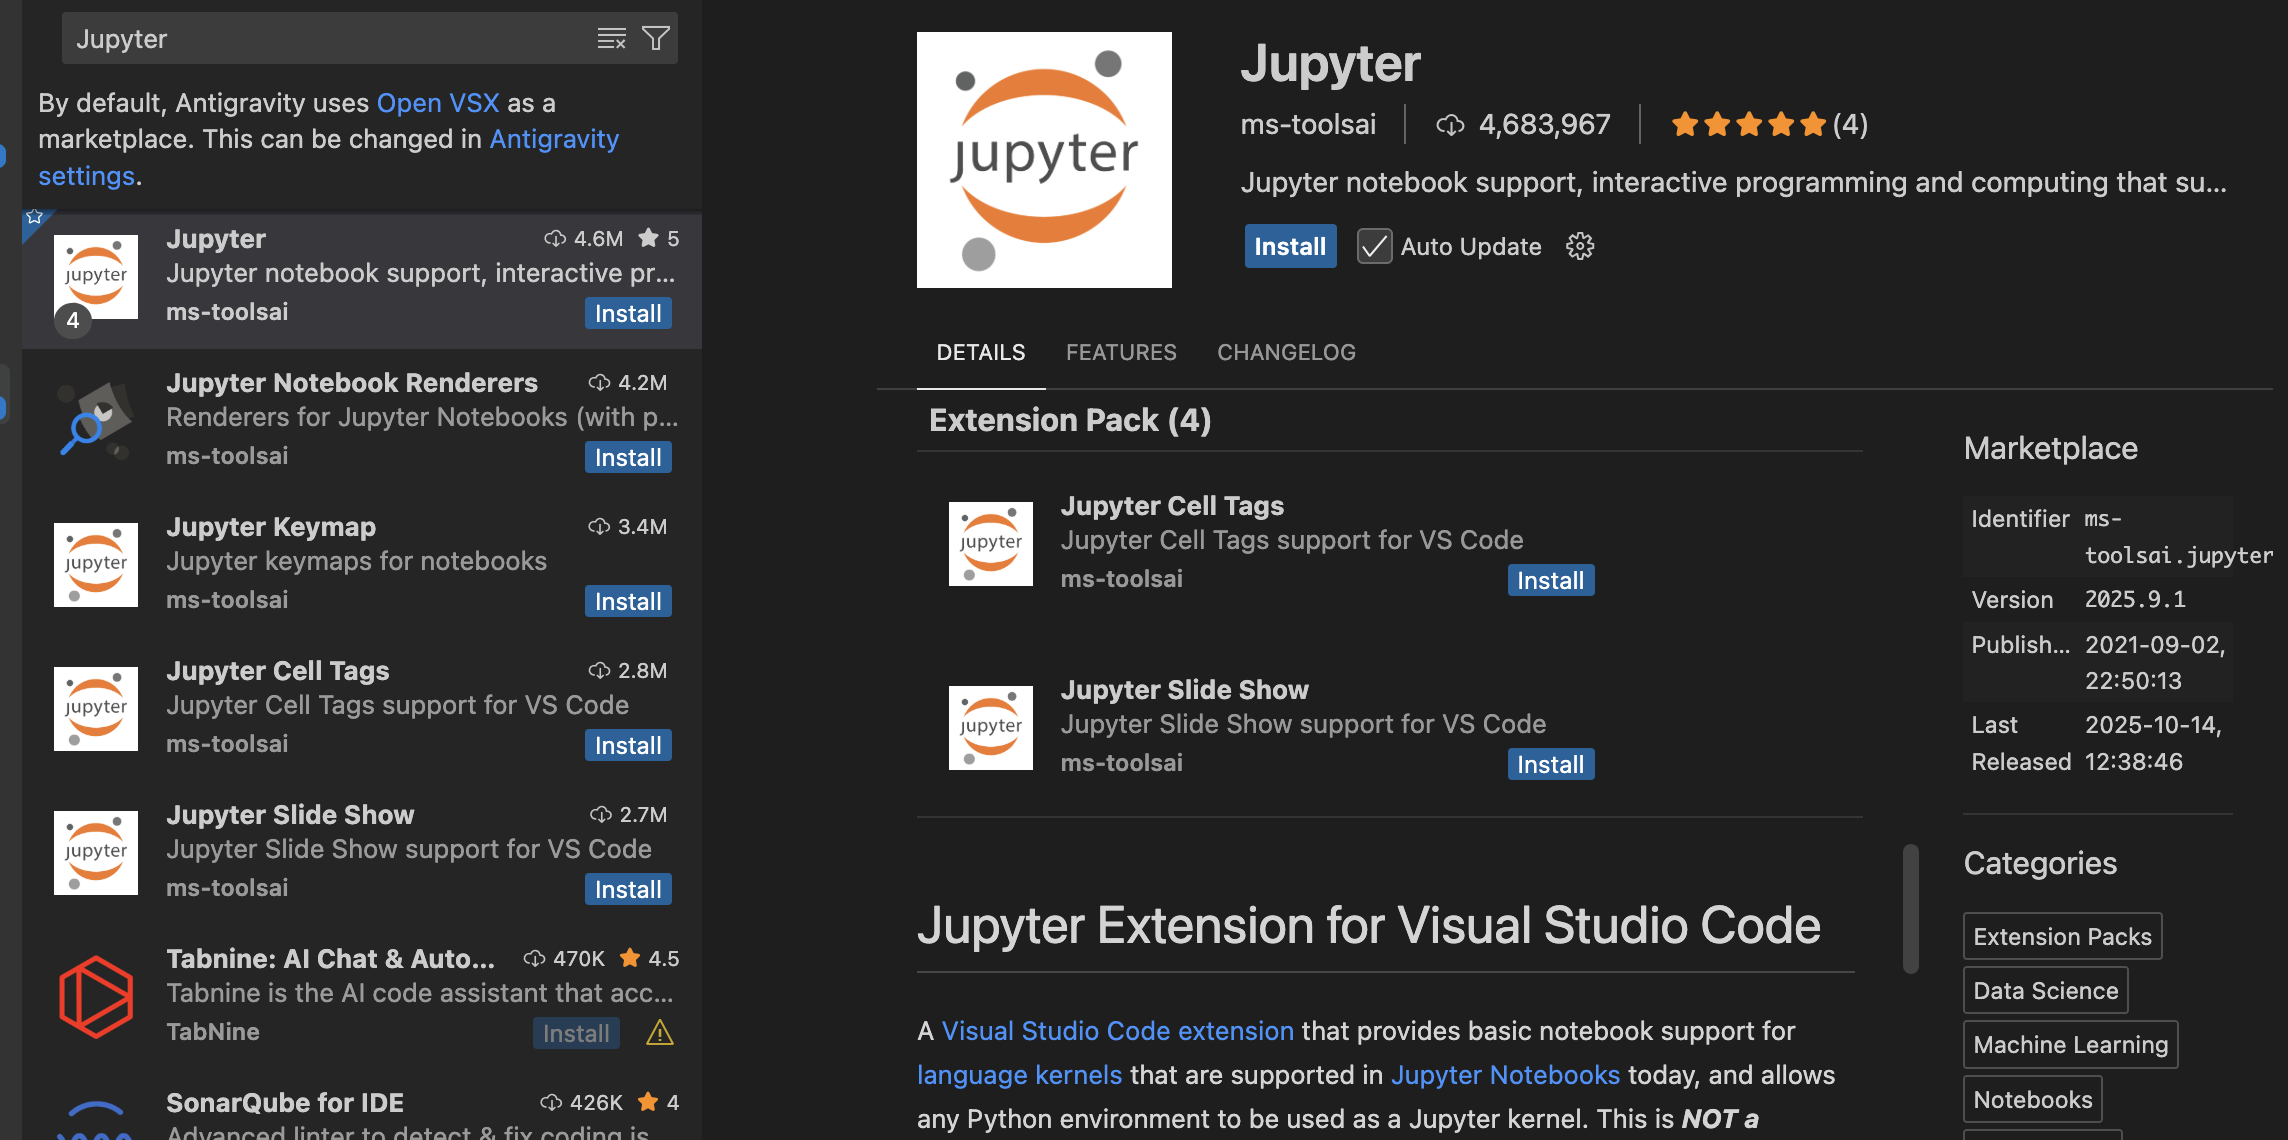
Task: Click the details pane vertical scrollbar
Action: (x=1910, y=908)
